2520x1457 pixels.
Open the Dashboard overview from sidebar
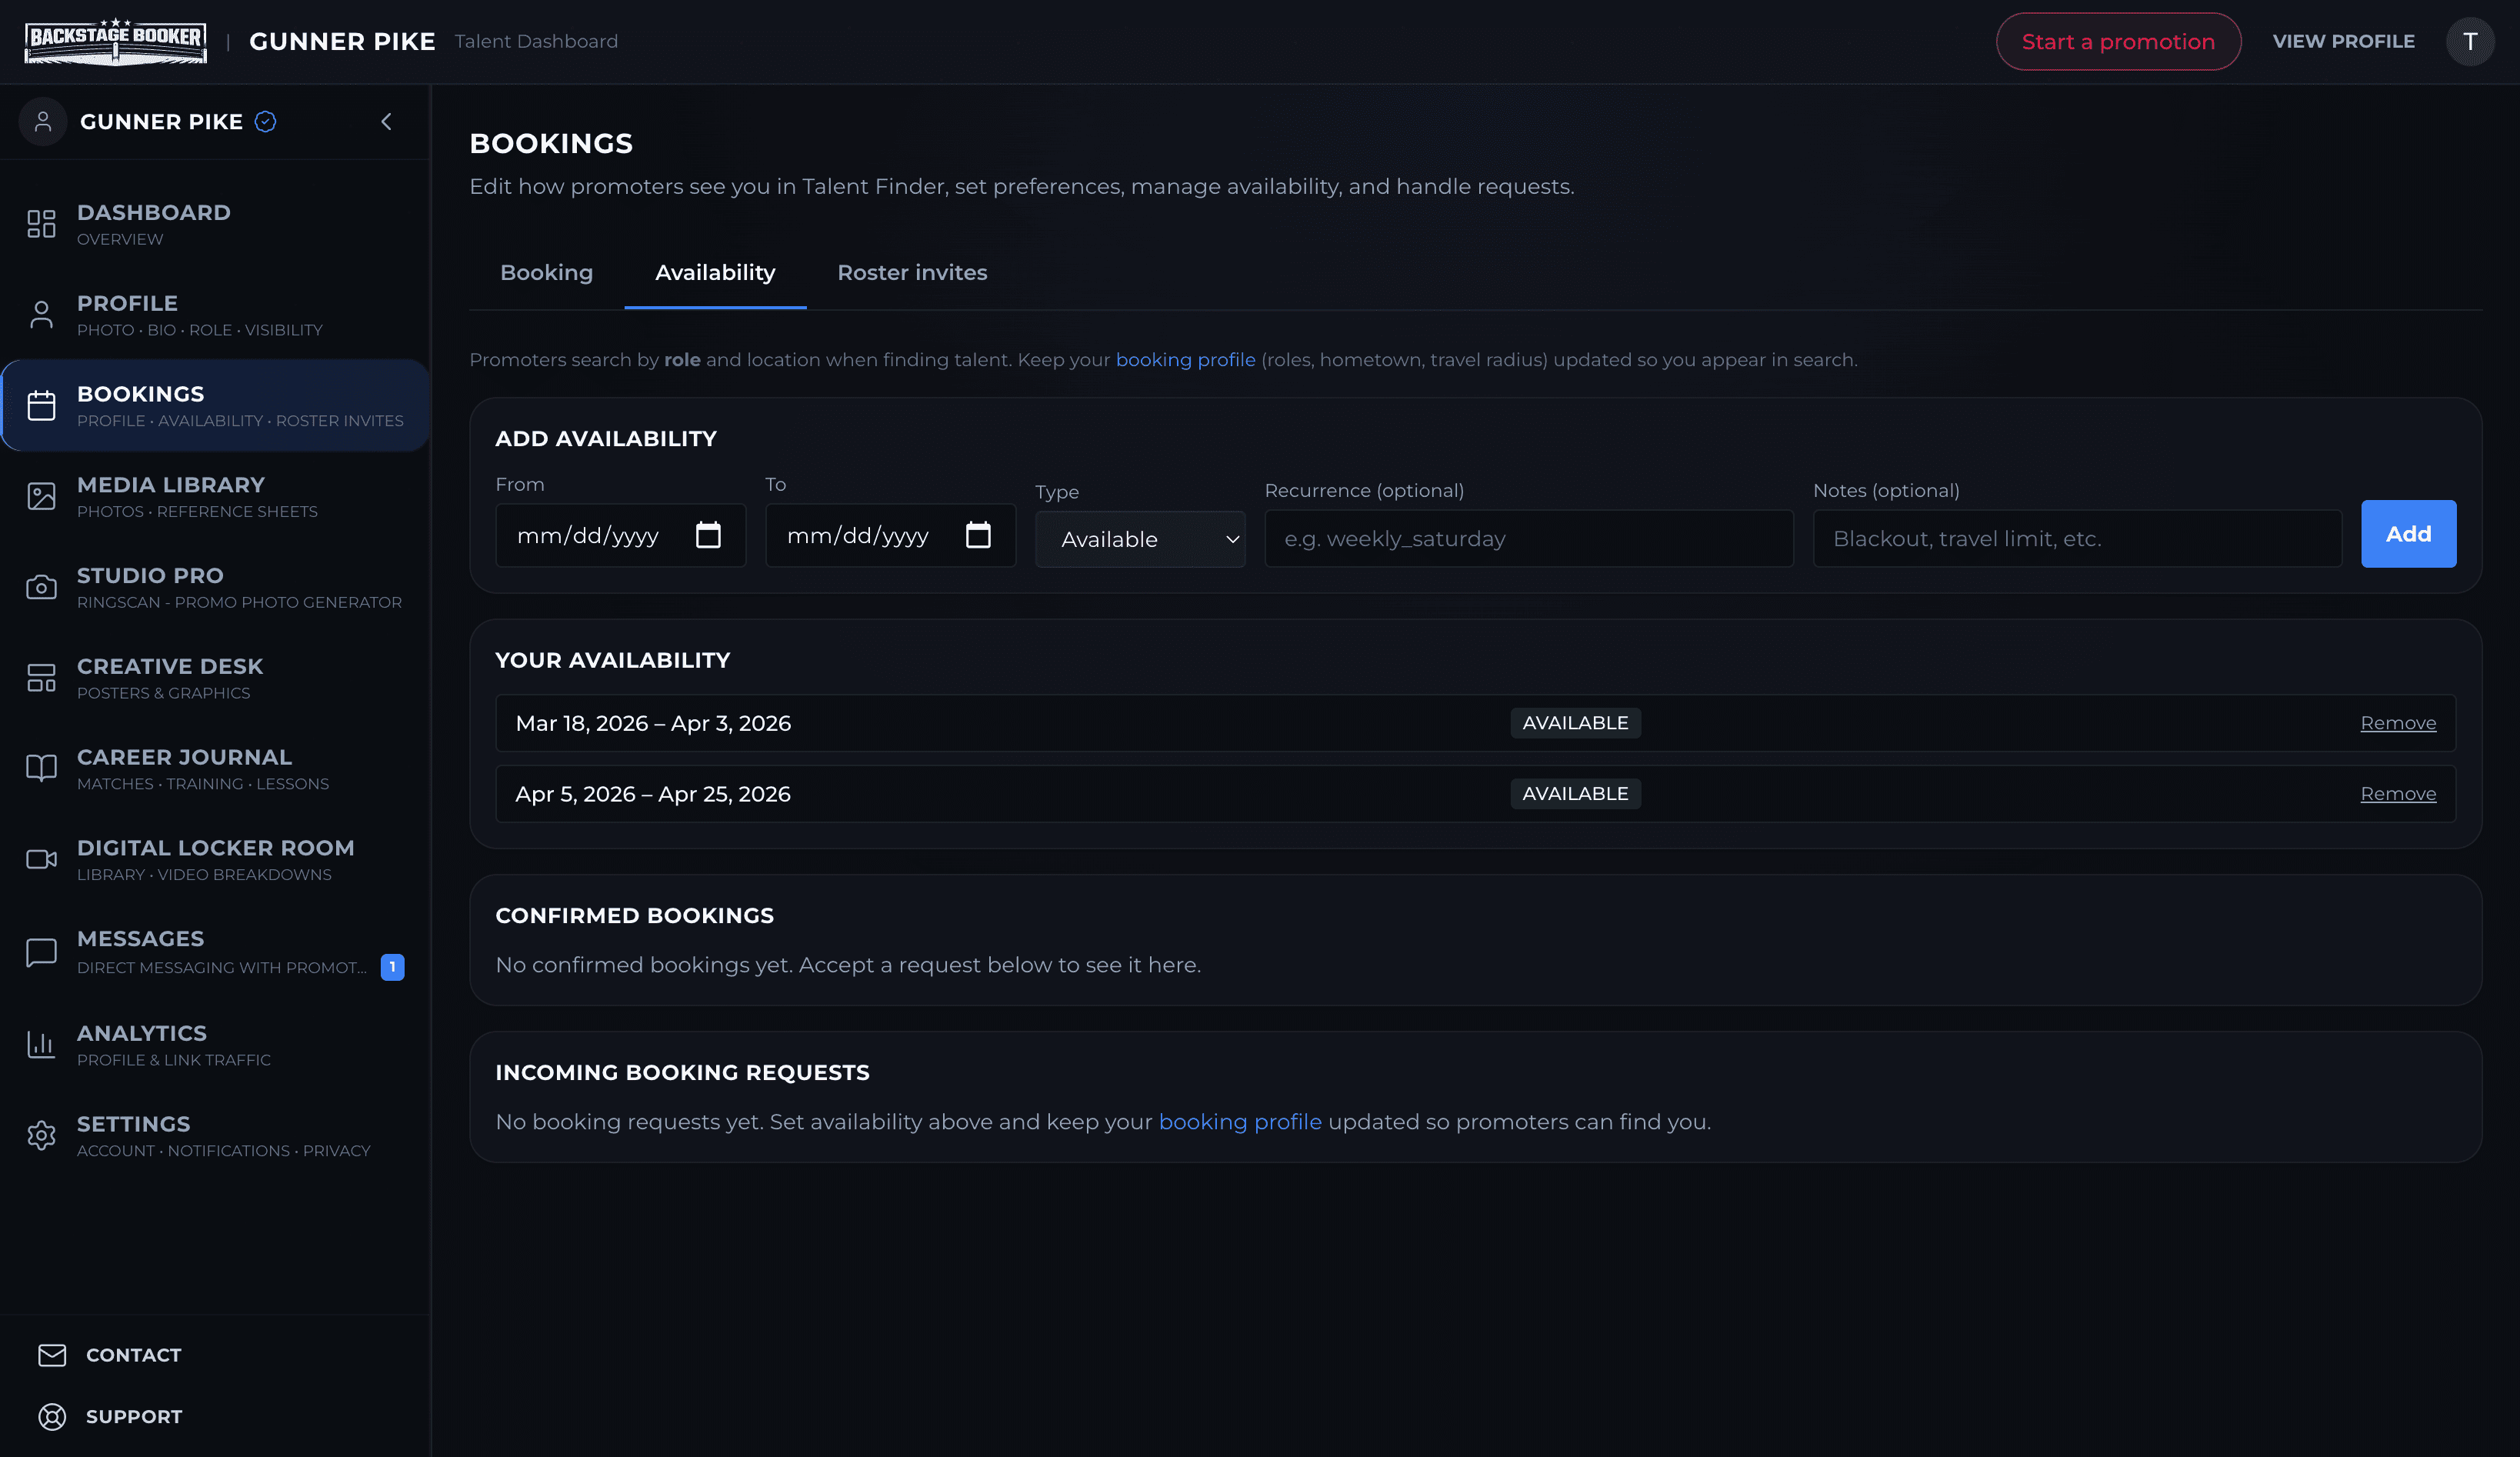tap(41, 223)
